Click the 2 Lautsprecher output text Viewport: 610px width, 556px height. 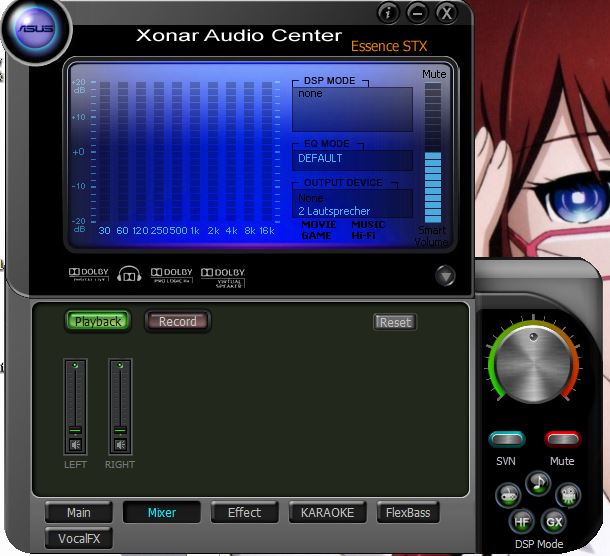click(334, 211)
